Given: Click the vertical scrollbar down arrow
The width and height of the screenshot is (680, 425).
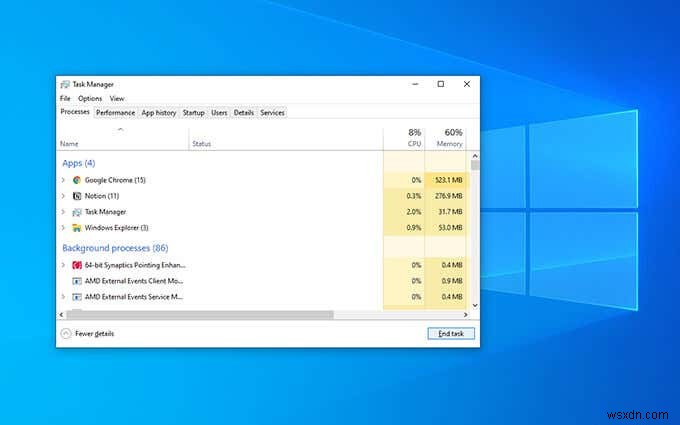Looking at the screenshot, I should point(475,306).
